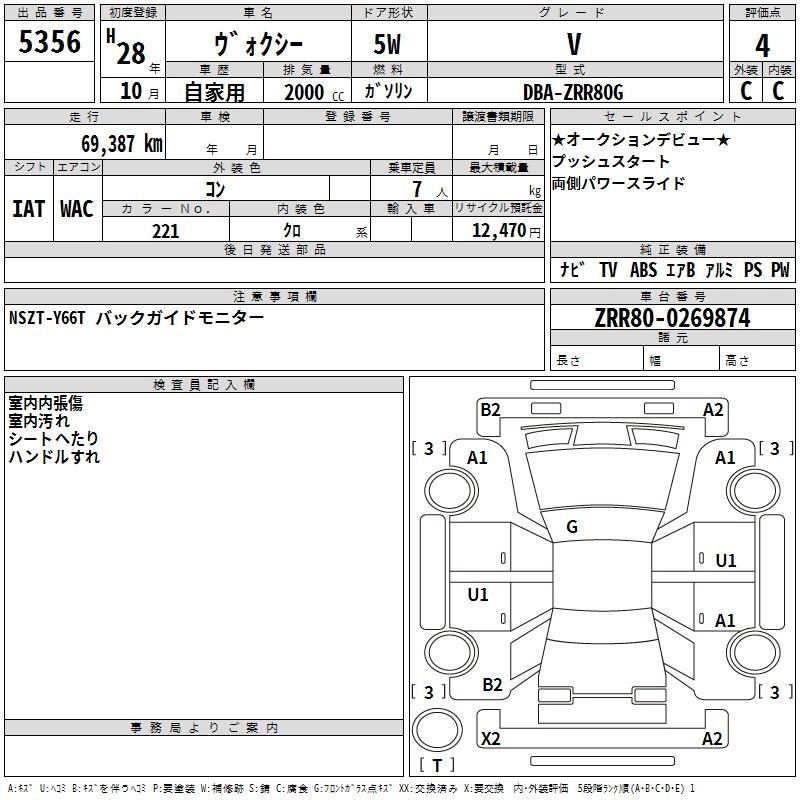Click the X2 mark on the rear bumper
The width and height of the screenshot is (800, 800).
tap(490, 738)
